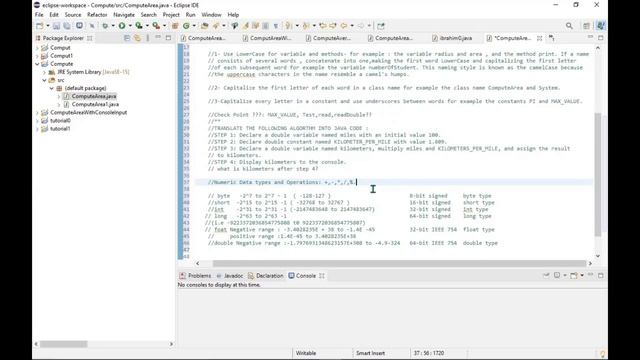This screenshot has height=360, width=640.
Task: Collapse the Compute project node
Action: pyautogui.click(x=38, y=64)
